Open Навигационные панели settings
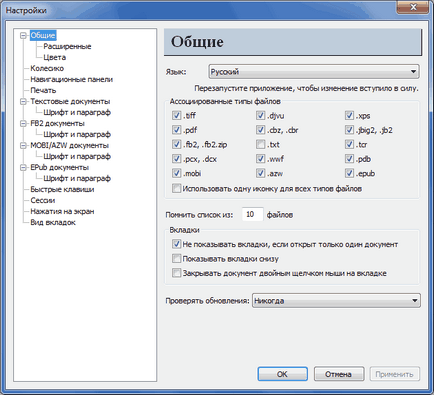This screenshot has width=434, height=395. tap(72, 79)
